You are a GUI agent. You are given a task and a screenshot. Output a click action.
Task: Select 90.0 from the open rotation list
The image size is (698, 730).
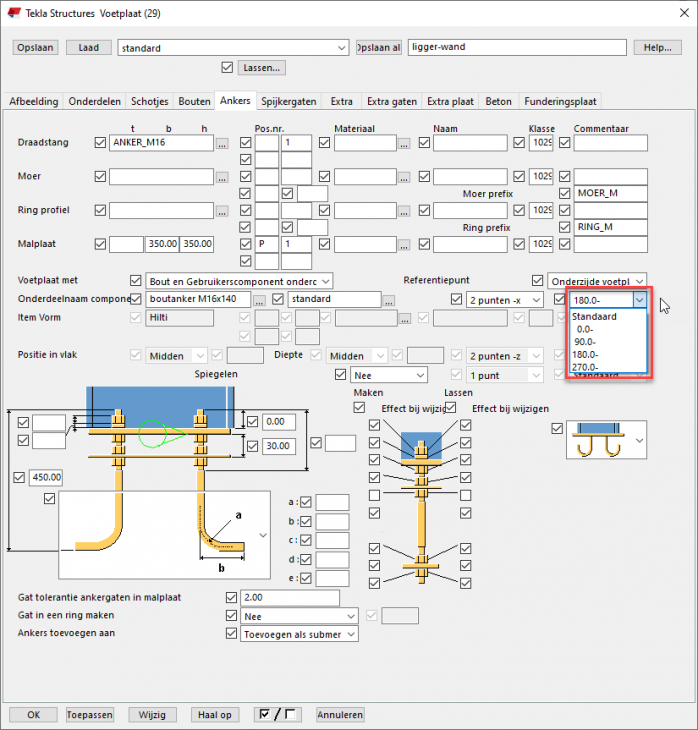pyautogui.click(x=585, y=341)
